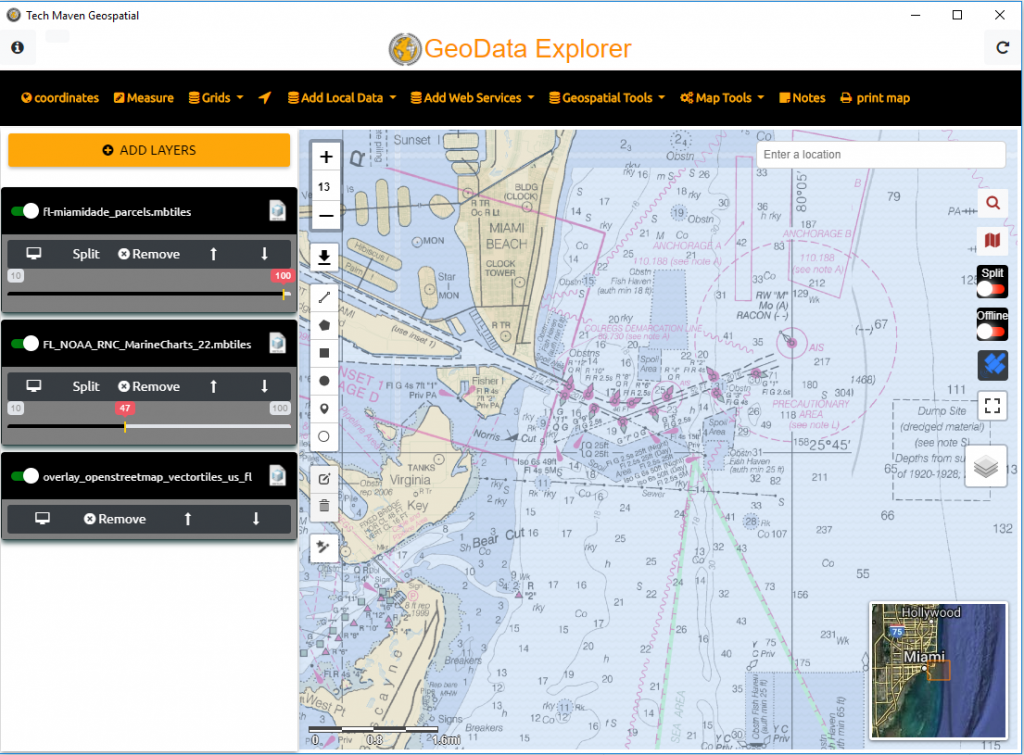Open the location search magnifier tool

[992, 202]
